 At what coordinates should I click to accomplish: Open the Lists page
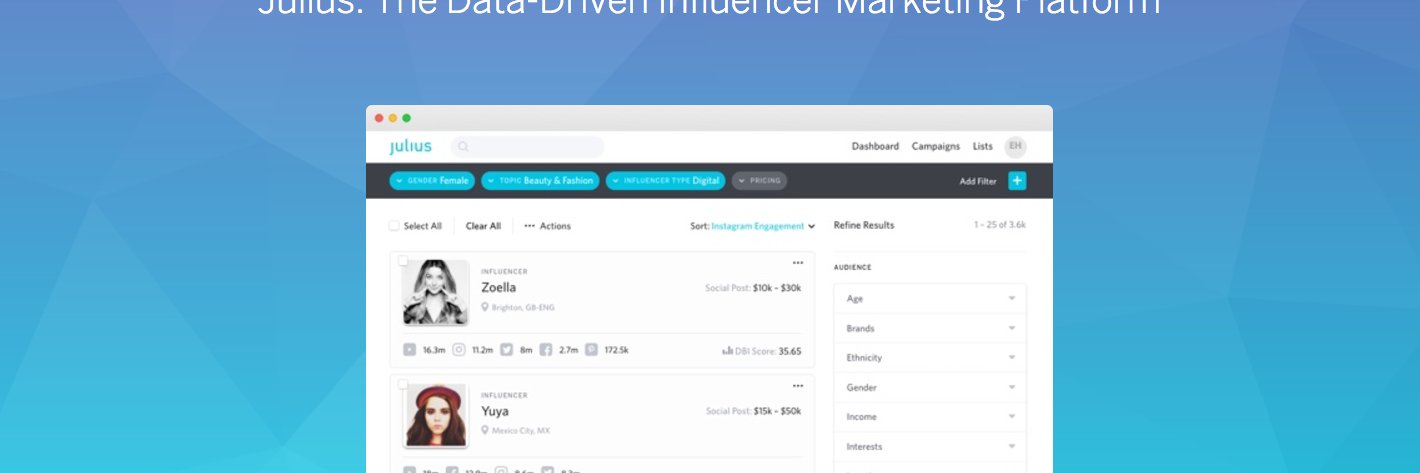(x=983, y=146)
